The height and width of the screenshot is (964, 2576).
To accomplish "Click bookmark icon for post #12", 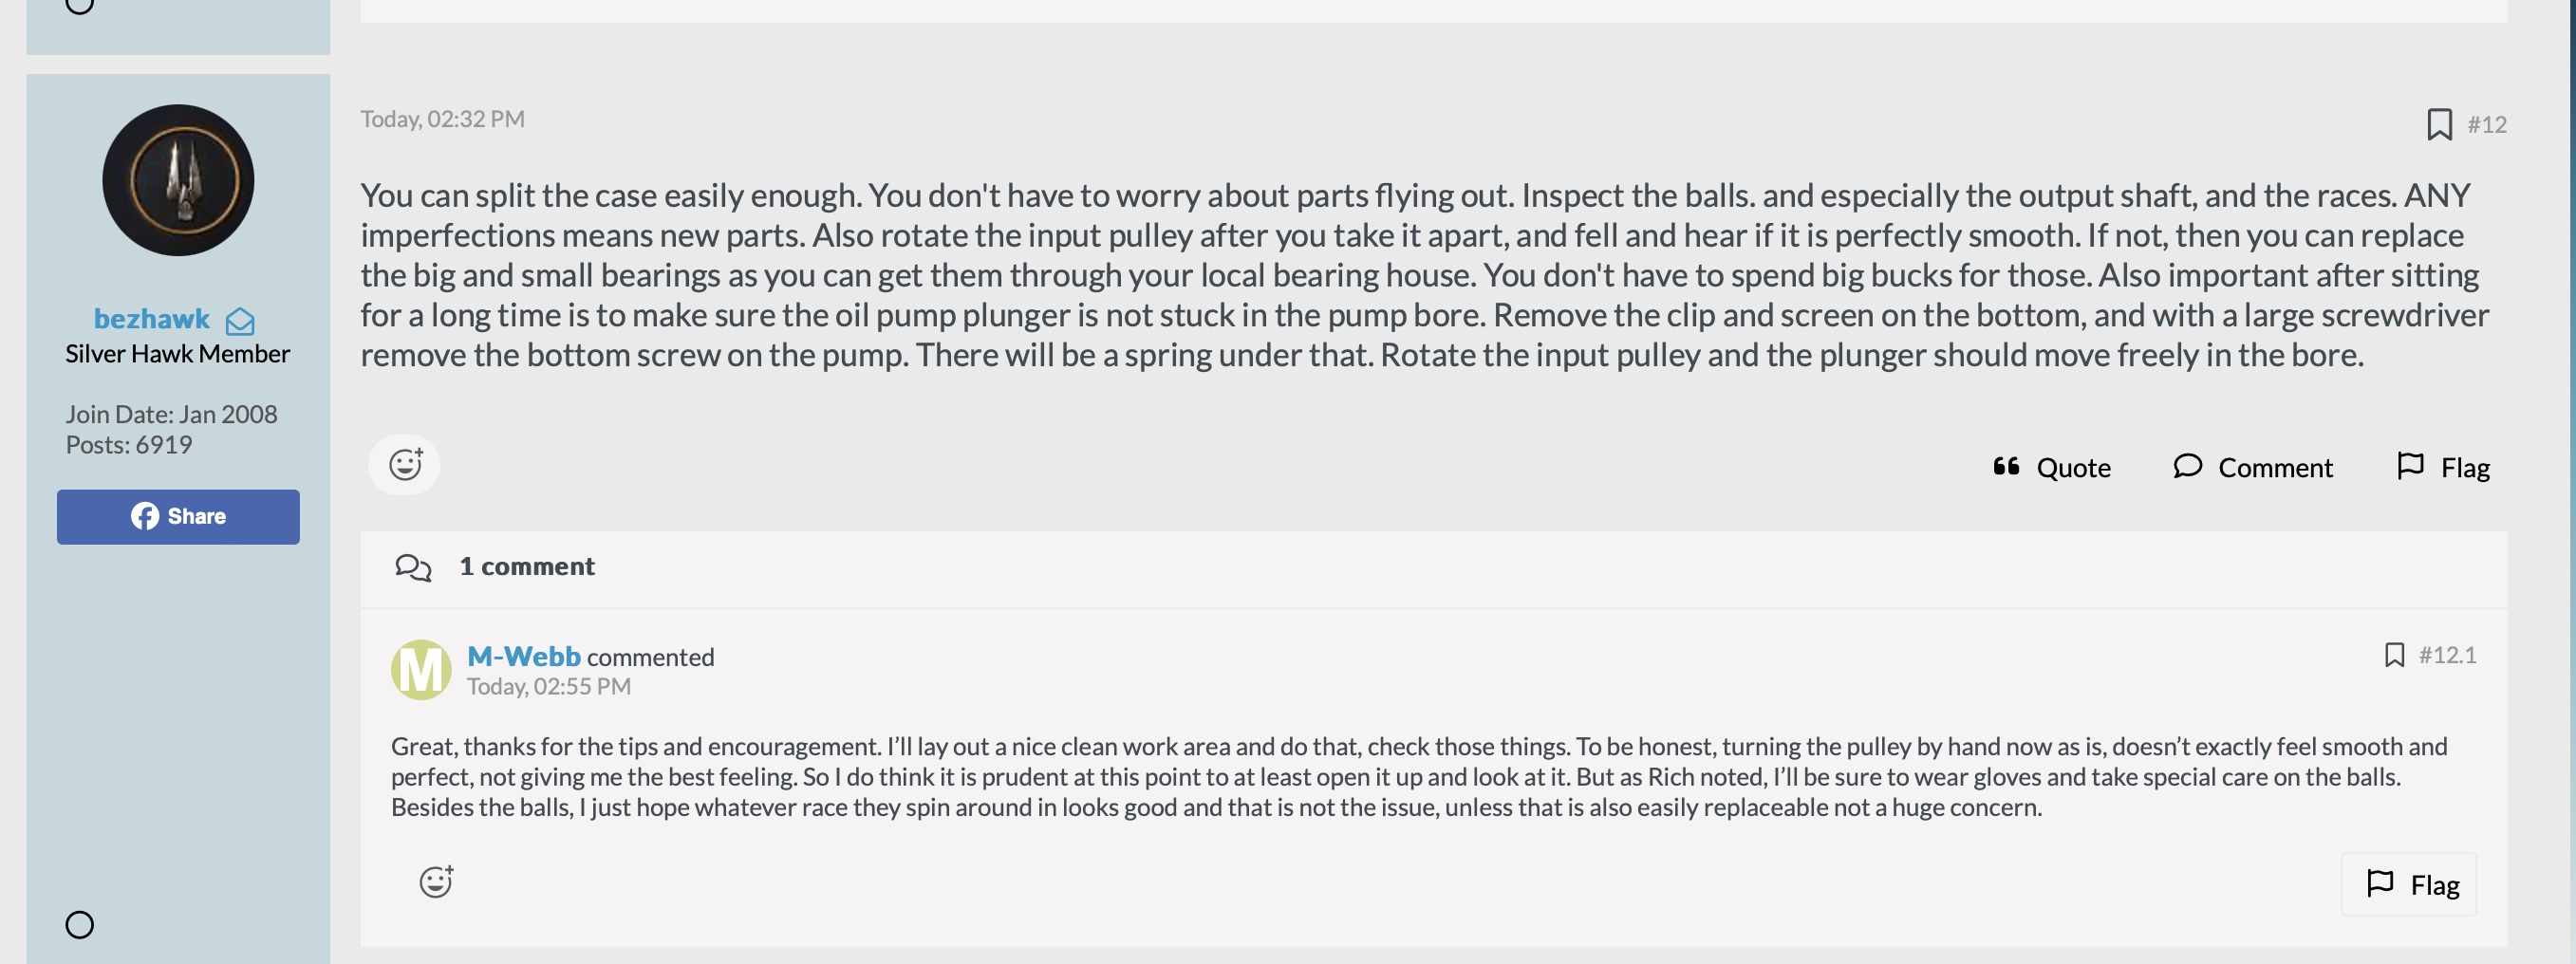I will [x=2439, y=125].
